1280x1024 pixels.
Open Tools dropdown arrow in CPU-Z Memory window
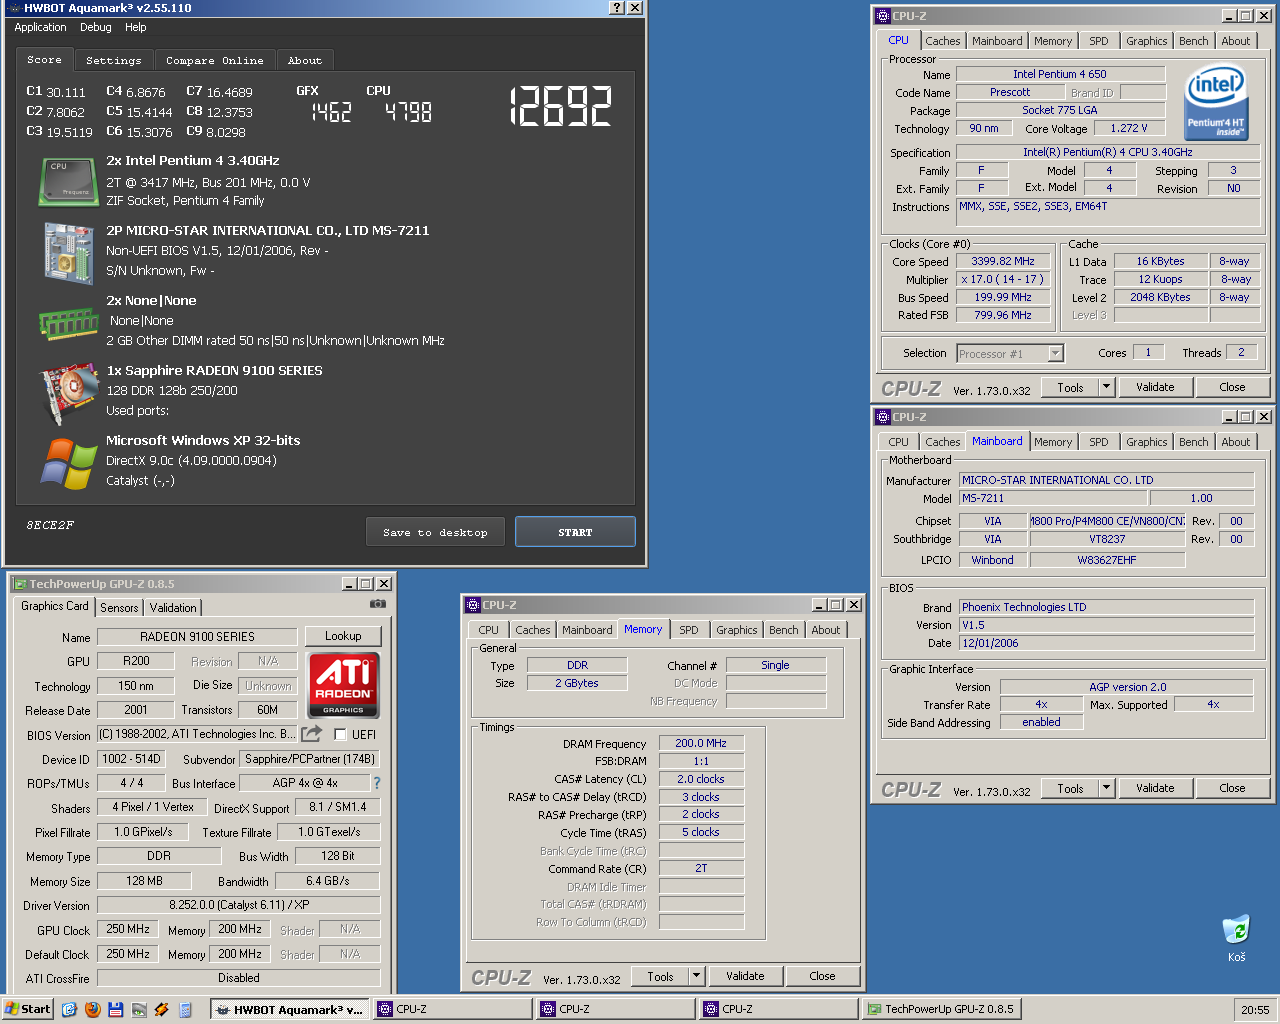[x=697, y=976]
